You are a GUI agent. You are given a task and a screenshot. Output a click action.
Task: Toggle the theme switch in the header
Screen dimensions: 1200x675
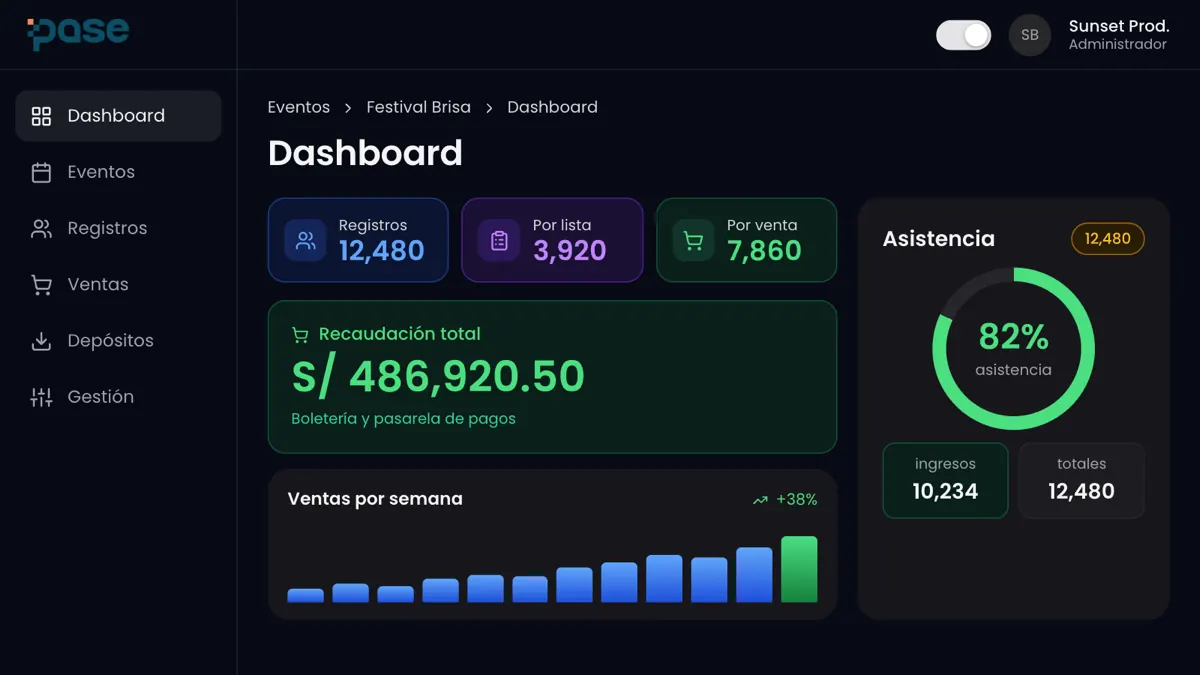(964, 35)
